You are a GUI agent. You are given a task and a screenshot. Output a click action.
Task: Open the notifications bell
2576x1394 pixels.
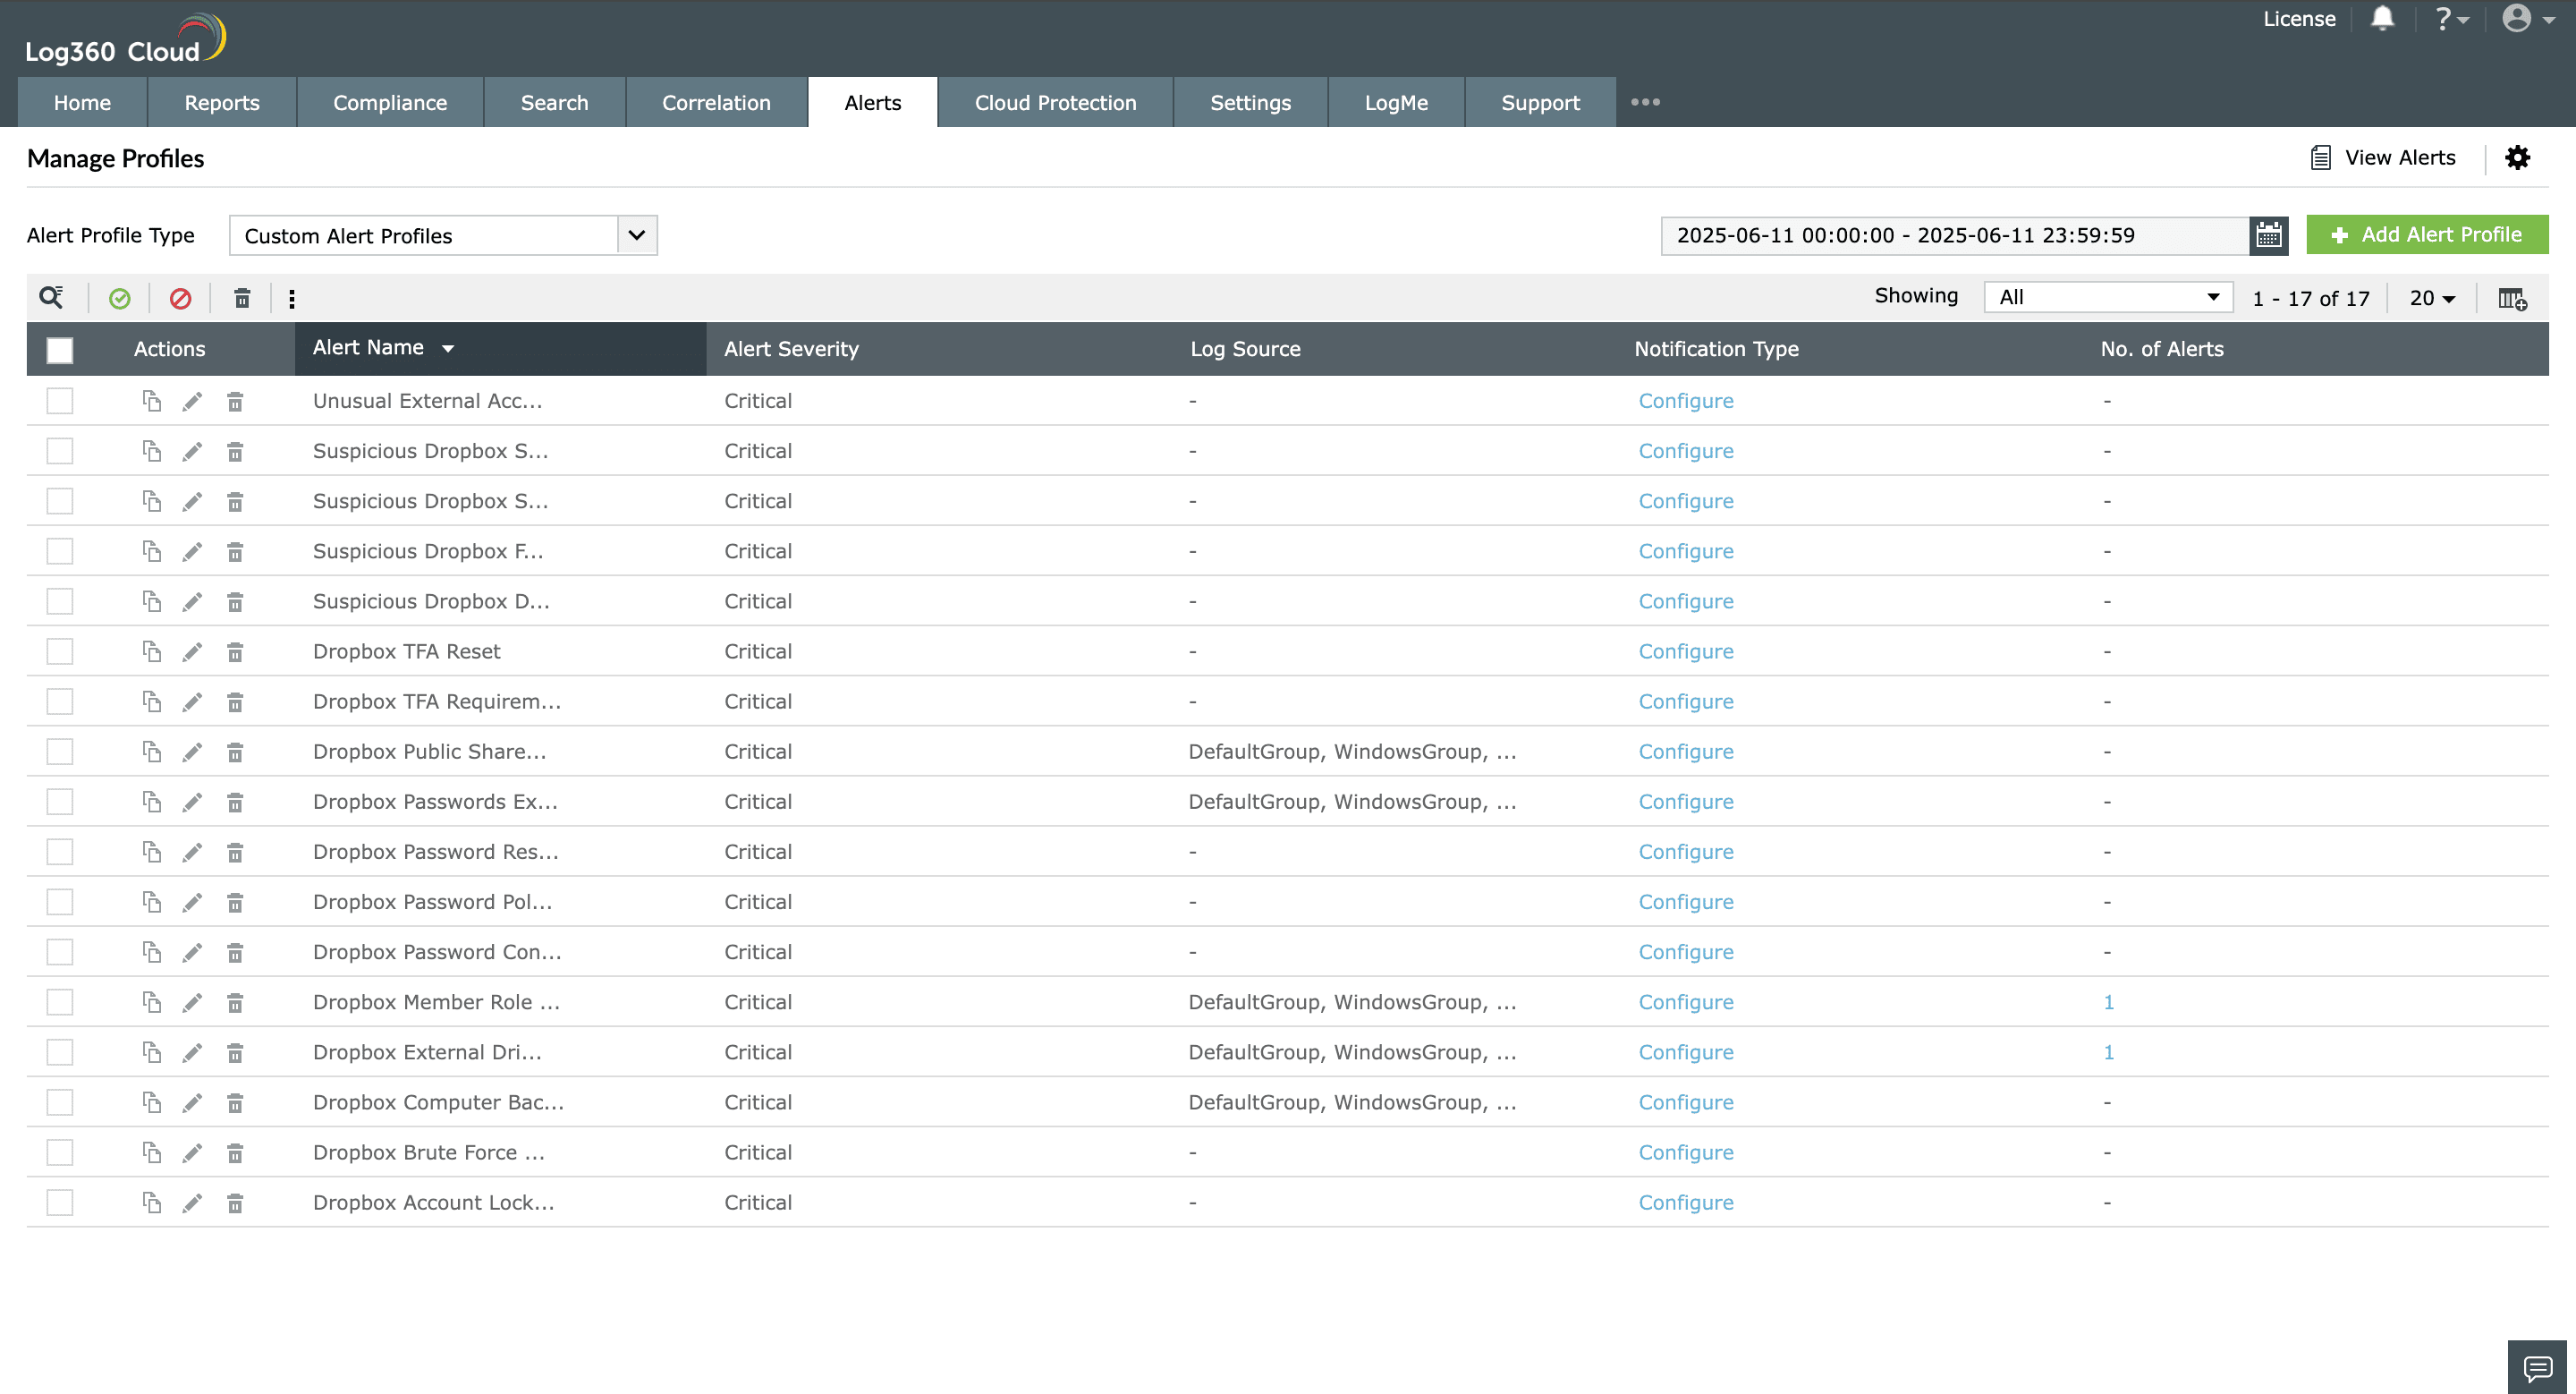2383,19
